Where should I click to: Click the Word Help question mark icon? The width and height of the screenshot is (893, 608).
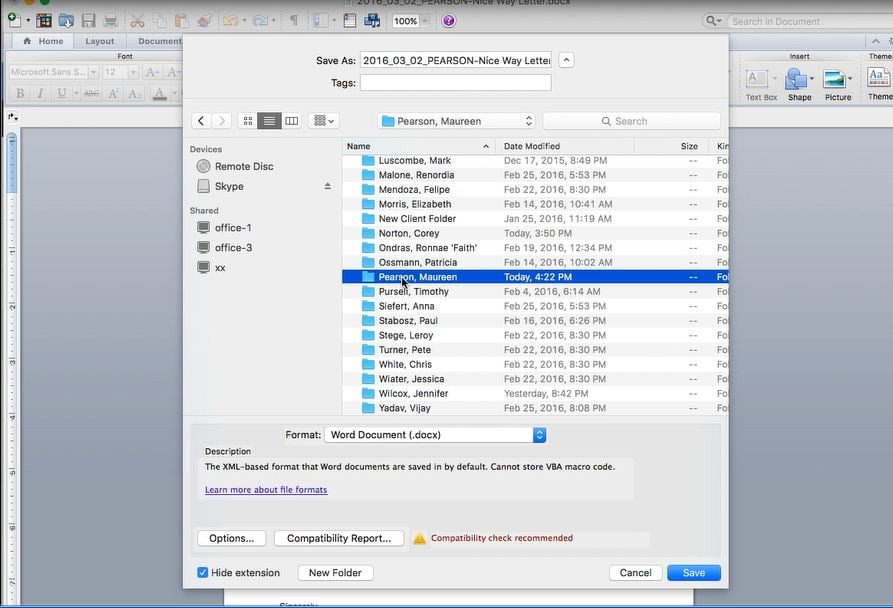coord(448,21)
